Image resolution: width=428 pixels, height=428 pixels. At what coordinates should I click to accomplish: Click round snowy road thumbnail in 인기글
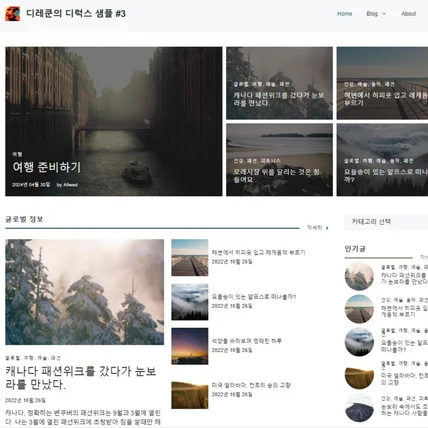coord(359,407)
